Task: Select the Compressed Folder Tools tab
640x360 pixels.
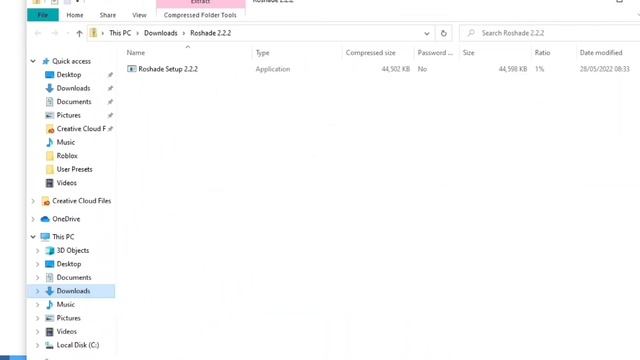Action: click(x=200, y=15)
